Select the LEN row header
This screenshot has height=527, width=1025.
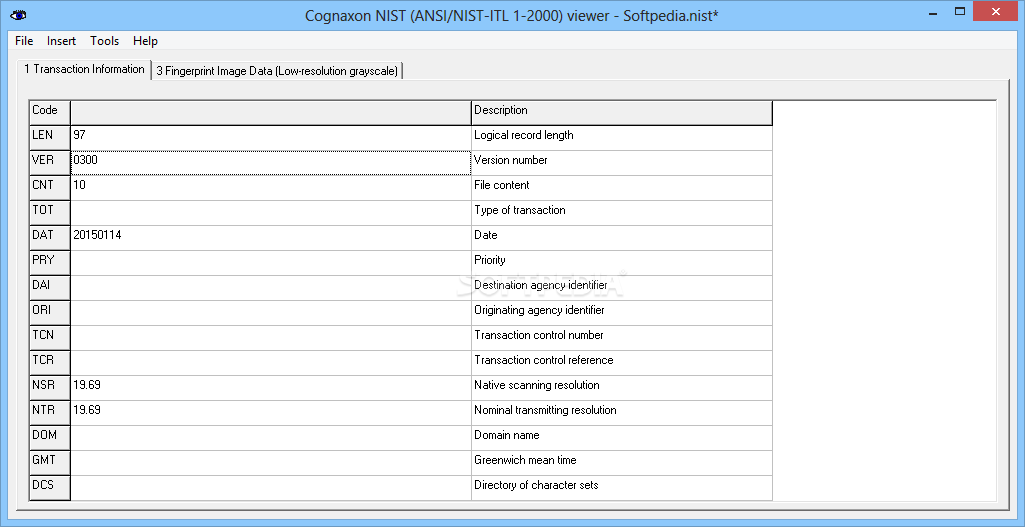pos(50,138)
